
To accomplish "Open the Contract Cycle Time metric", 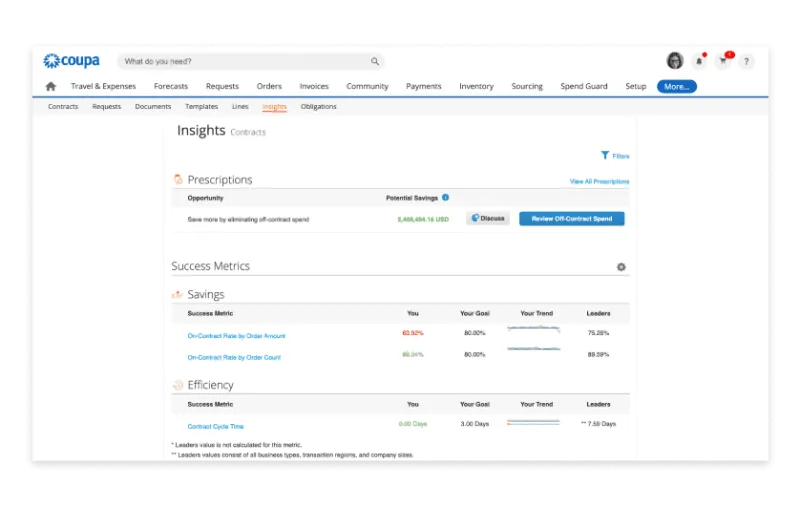I will (215, 426).
